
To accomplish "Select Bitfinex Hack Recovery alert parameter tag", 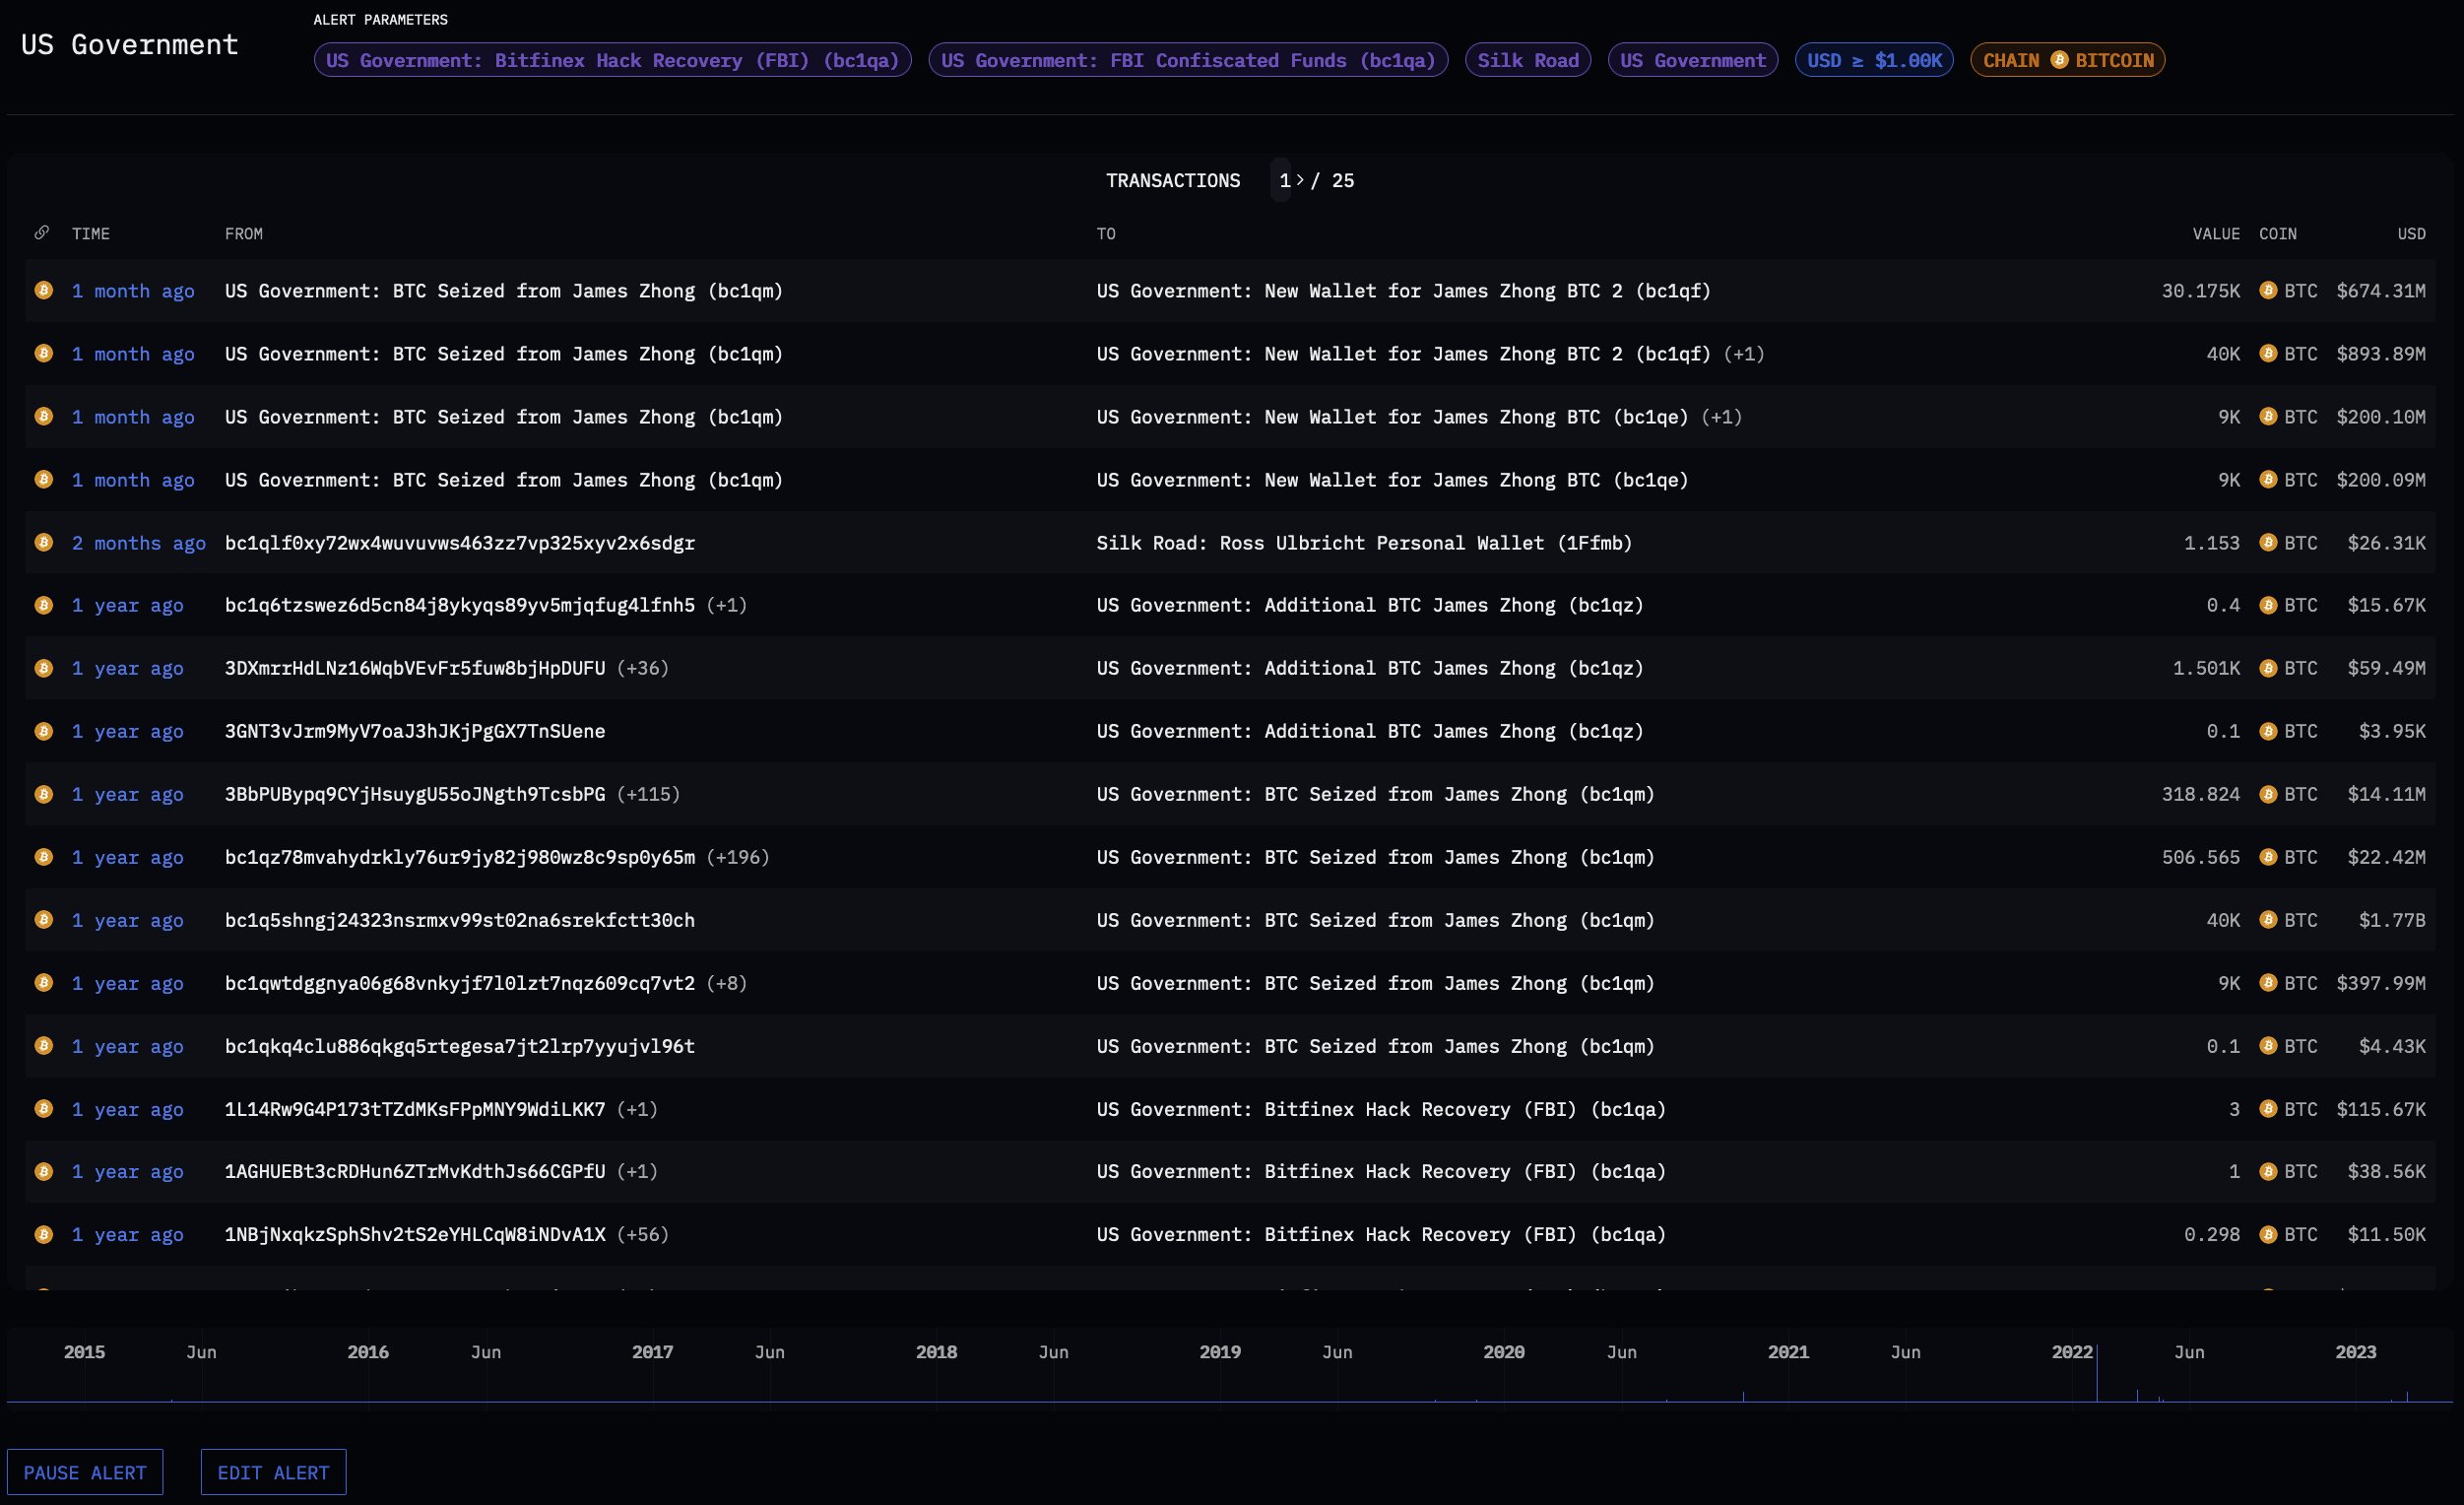I will (x=612, y=60).
